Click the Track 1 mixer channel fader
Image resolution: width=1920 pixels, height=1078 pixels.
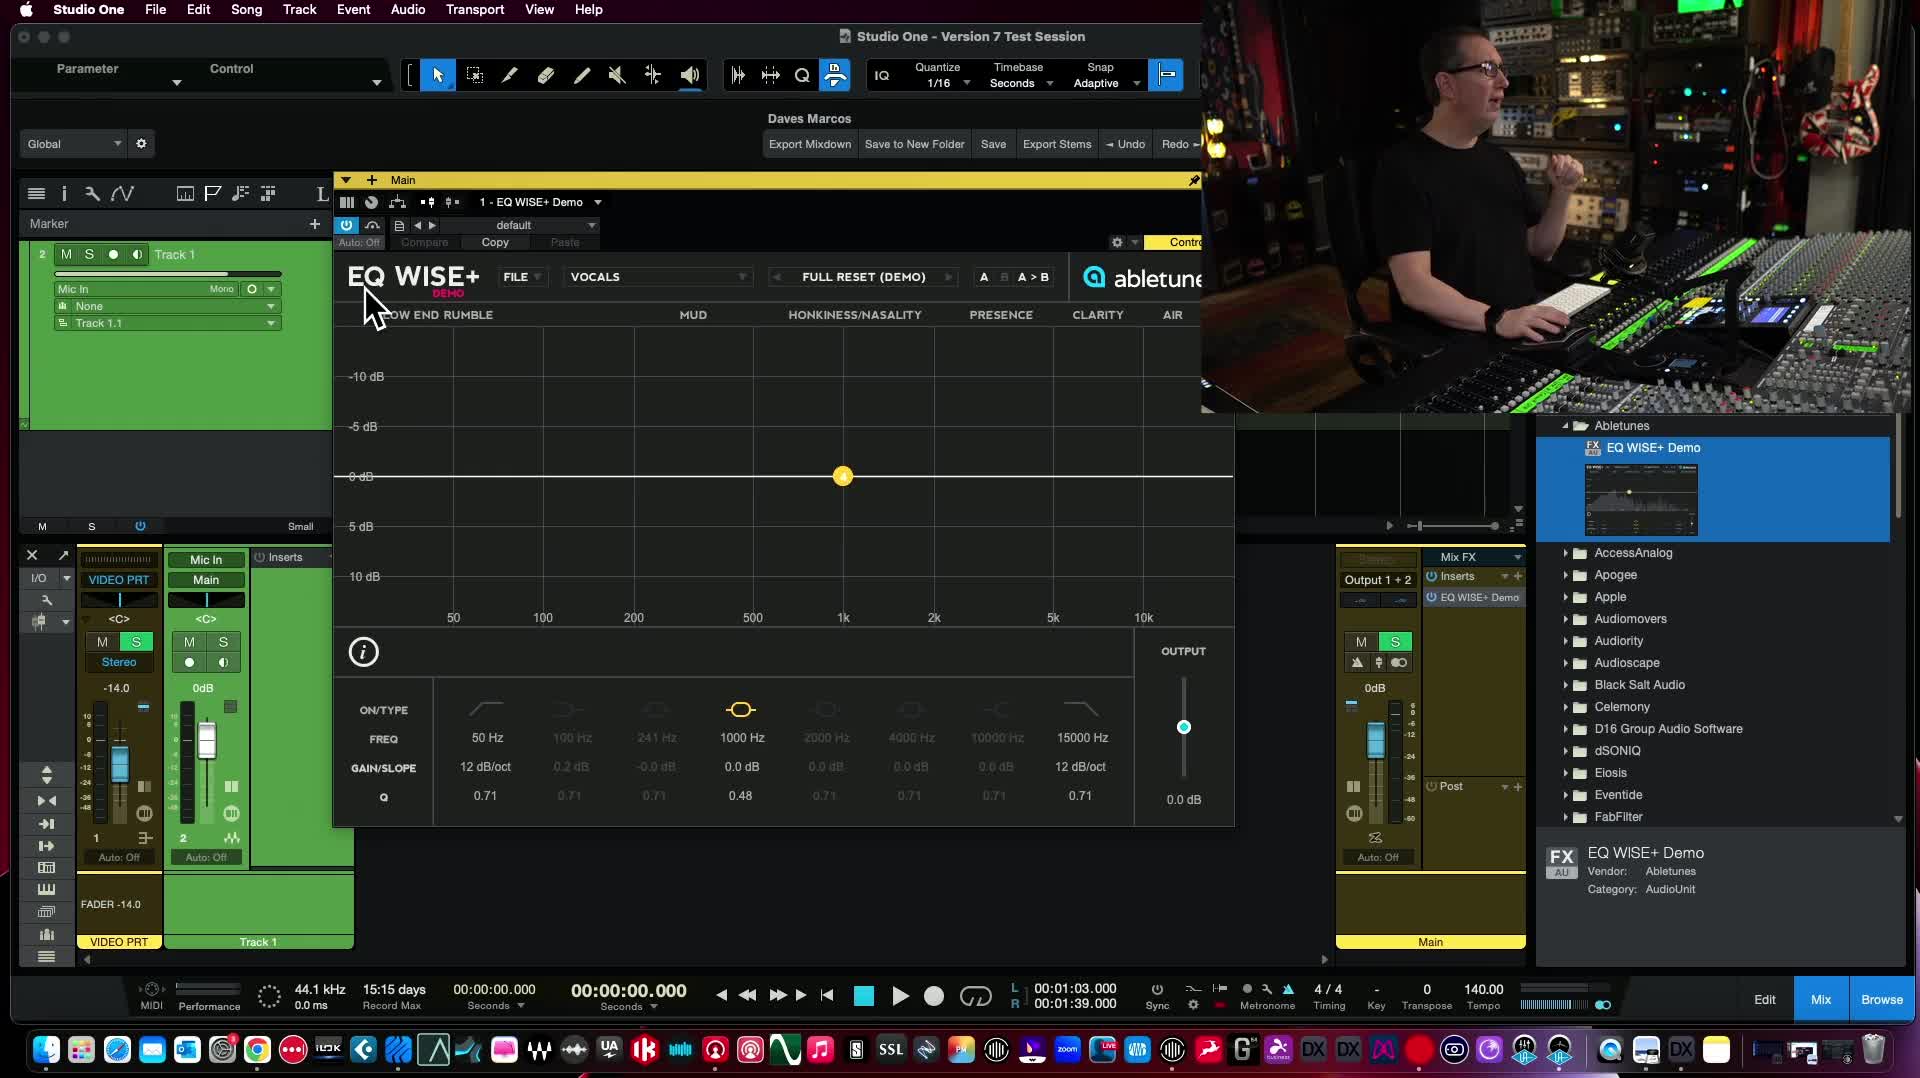pyautogui.click(x=207, y=741)
